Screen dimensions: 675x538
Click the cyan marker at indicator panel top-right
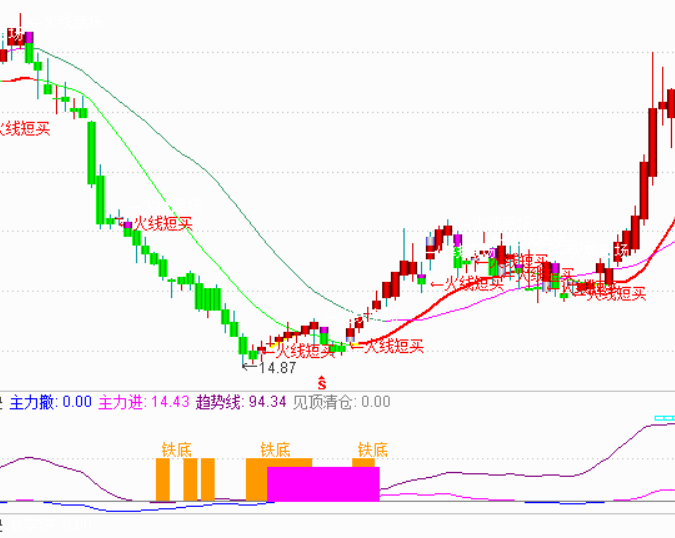pos(664,418)
